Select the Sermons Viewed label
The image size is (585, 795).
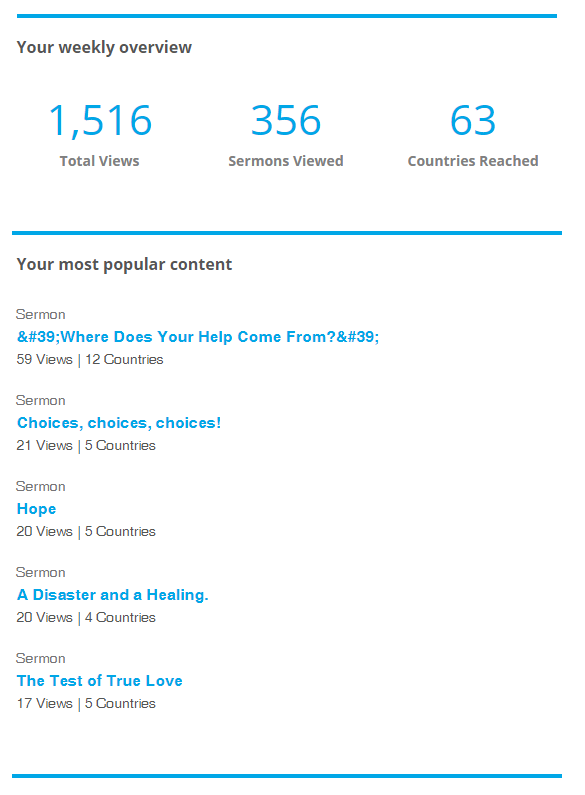click(286, 161)
